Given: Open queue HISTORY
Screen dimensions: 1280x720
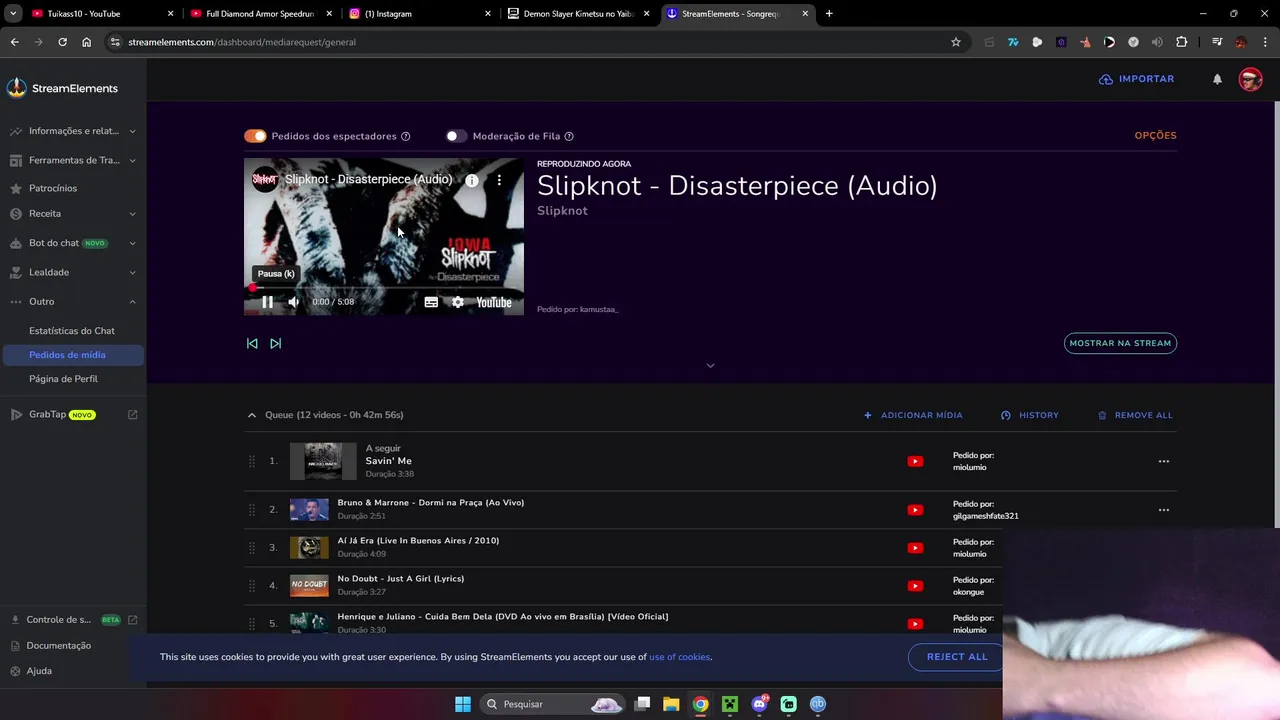Looking at the screenshot, I should (x=1030, y=415).
